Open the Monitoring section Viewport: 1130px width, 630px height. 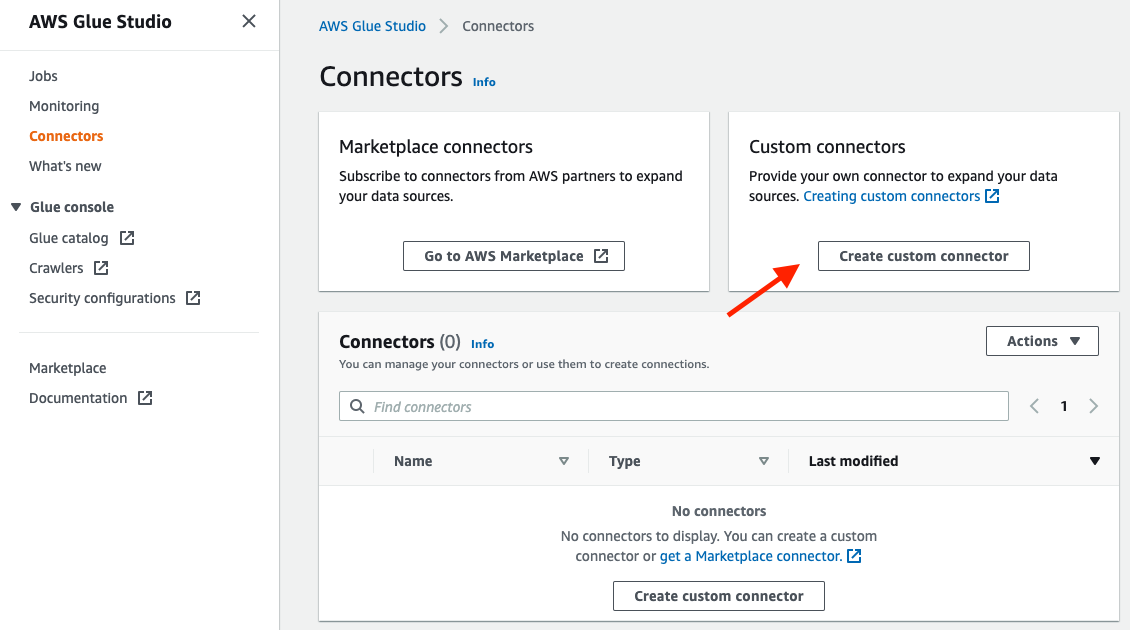pyautogui.click(x=63, y=105)
